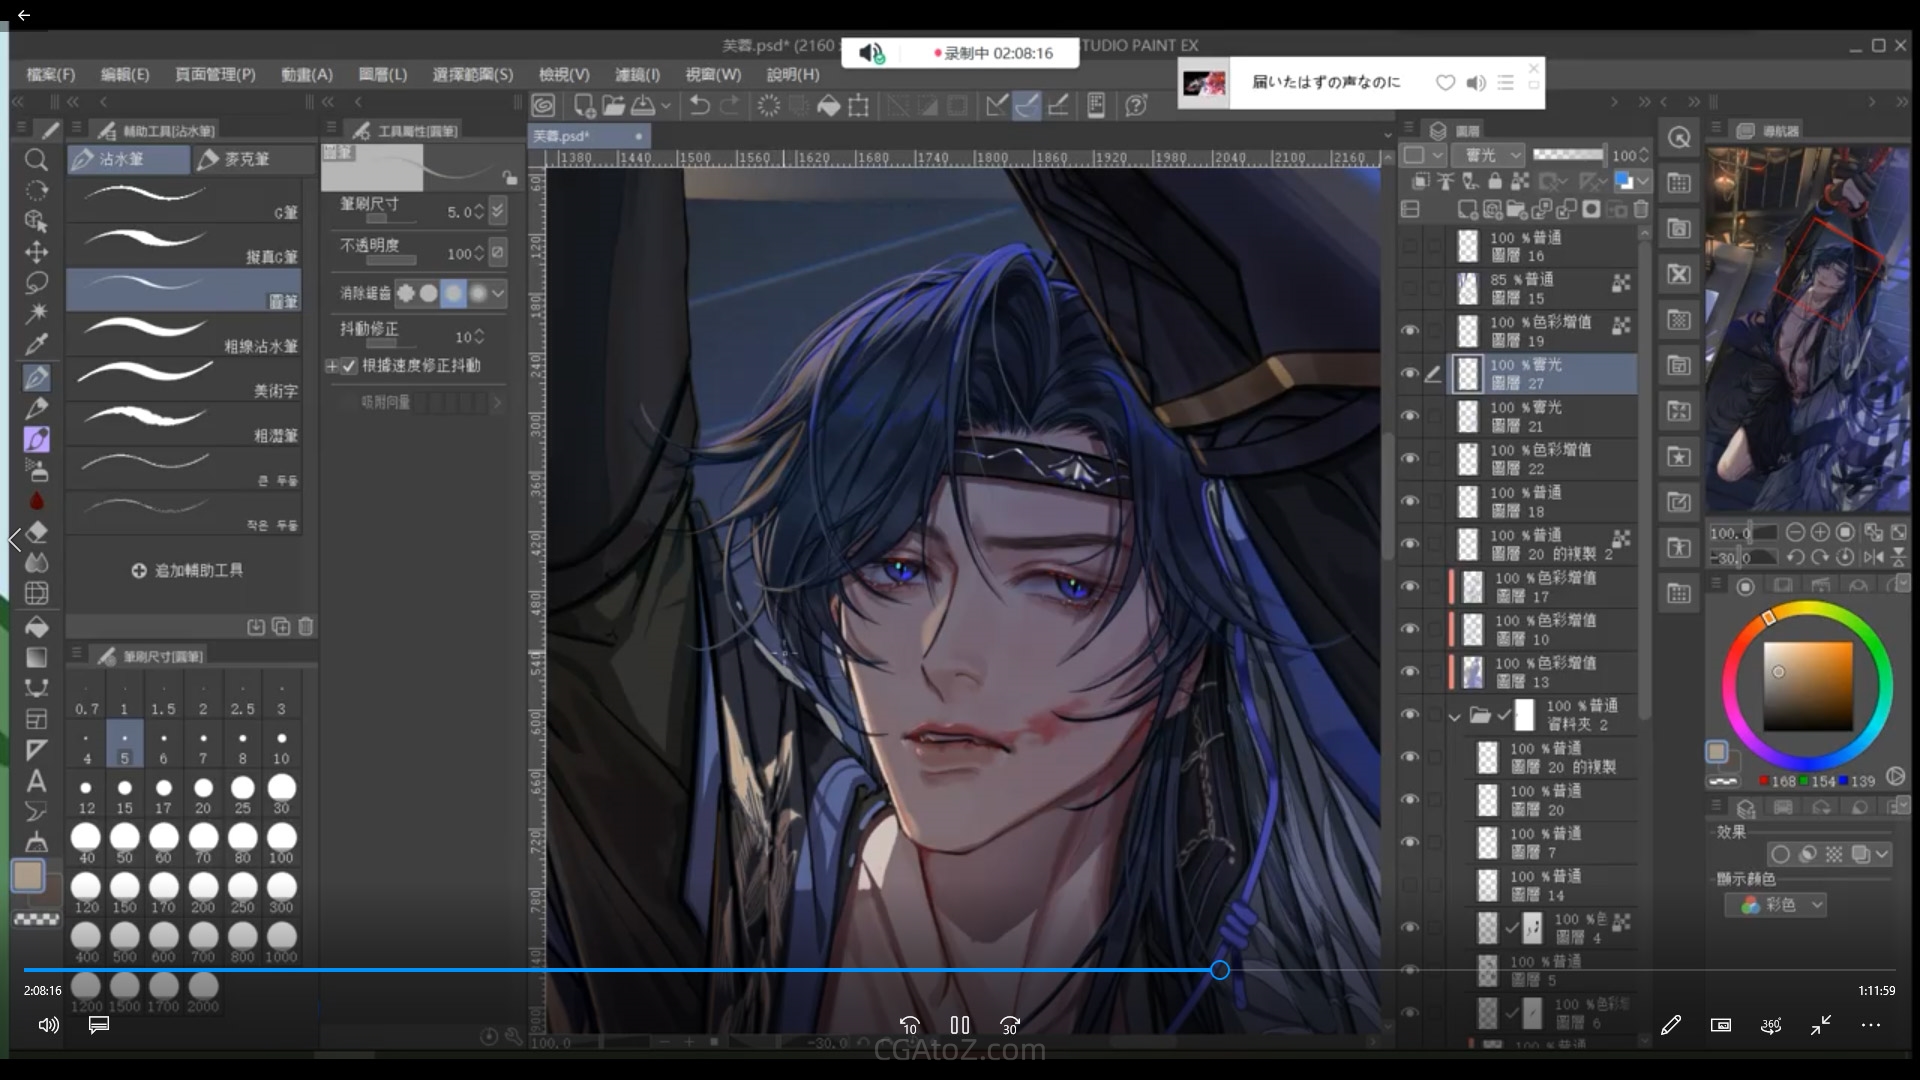
Task: Click the undo arrow in command bar
Action: 699,105
